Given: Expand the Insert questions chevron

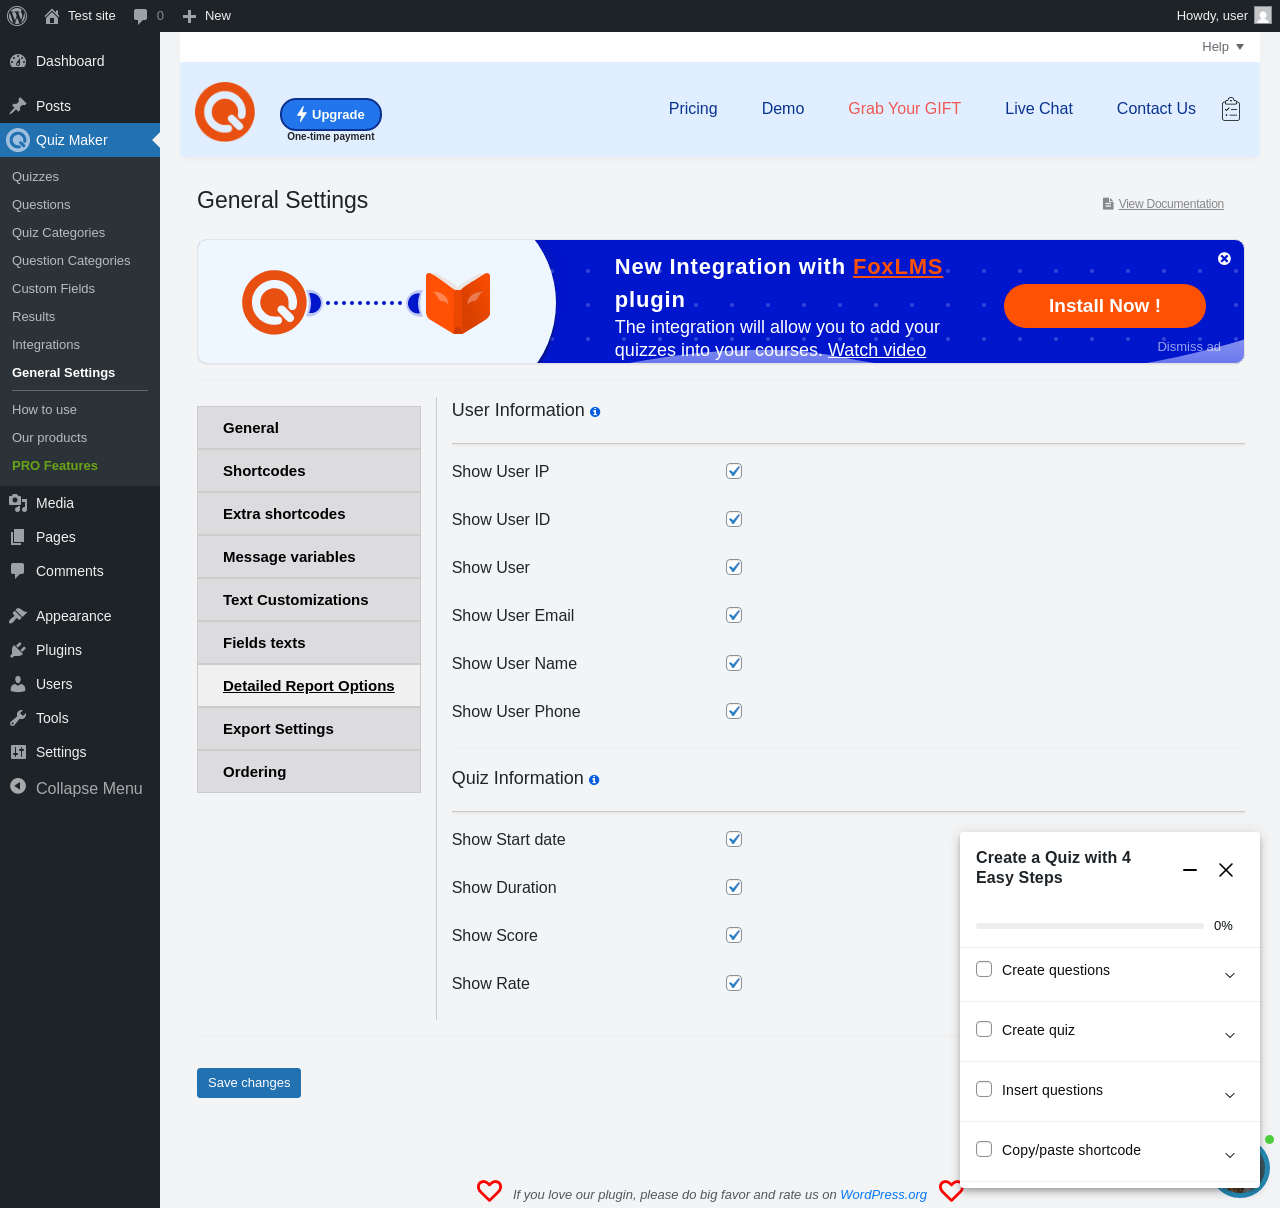Looking at the screenshot, I should click(1230, 1095).
